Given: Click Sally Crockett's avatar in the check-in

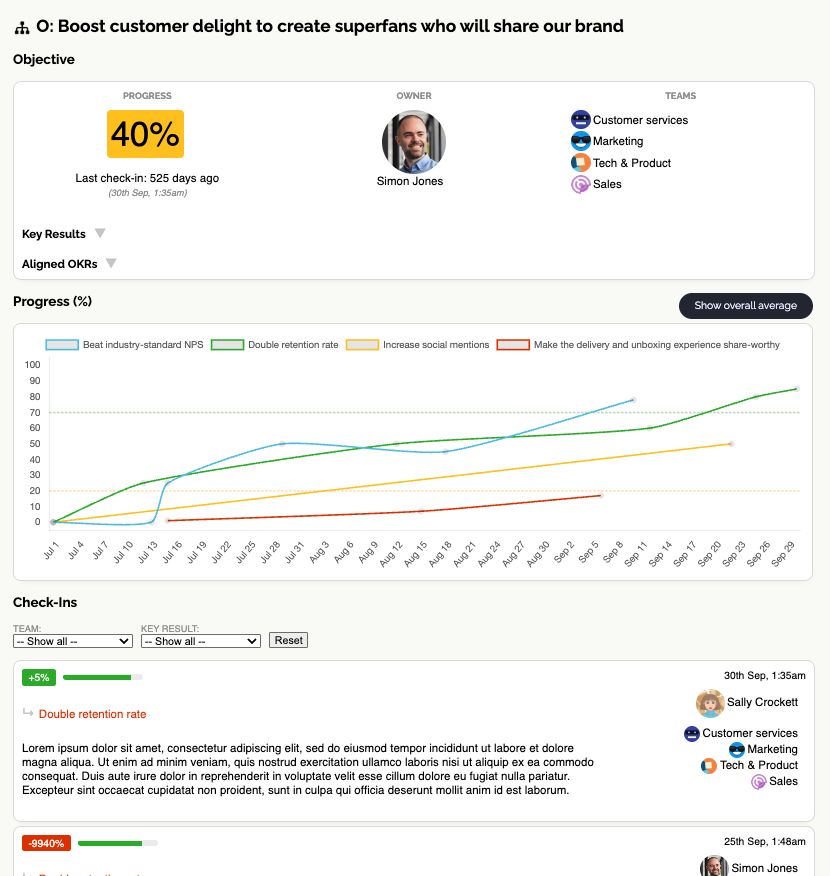Looking at the screenshot, I should [710, 705].
